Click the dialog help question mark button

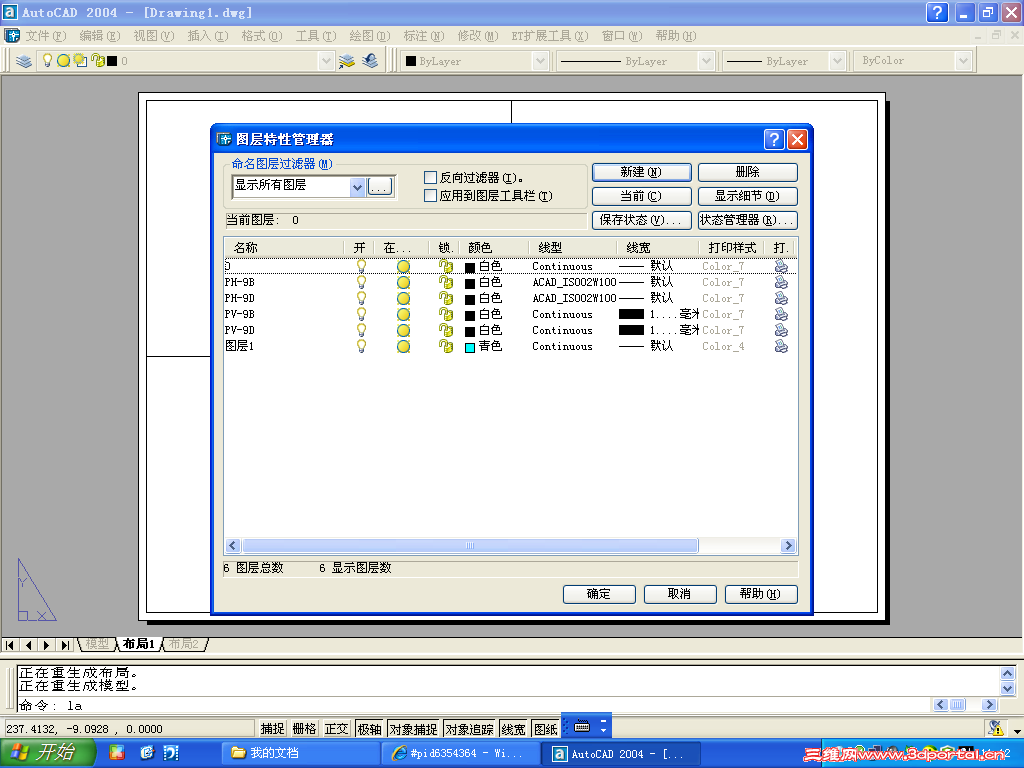tap(774, 139)
